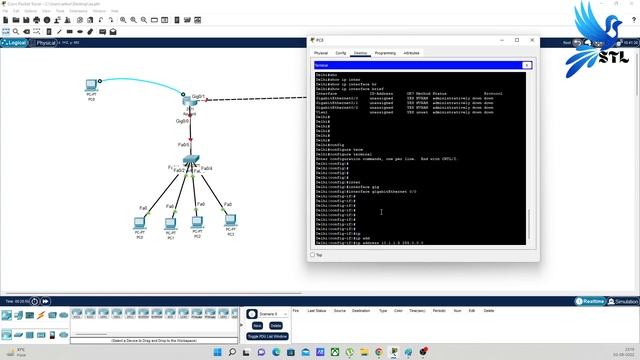Image resolution: width=640 pixels, height=360 pixels.
Task: Select Network Devices category icon
Action: point(7,315)
